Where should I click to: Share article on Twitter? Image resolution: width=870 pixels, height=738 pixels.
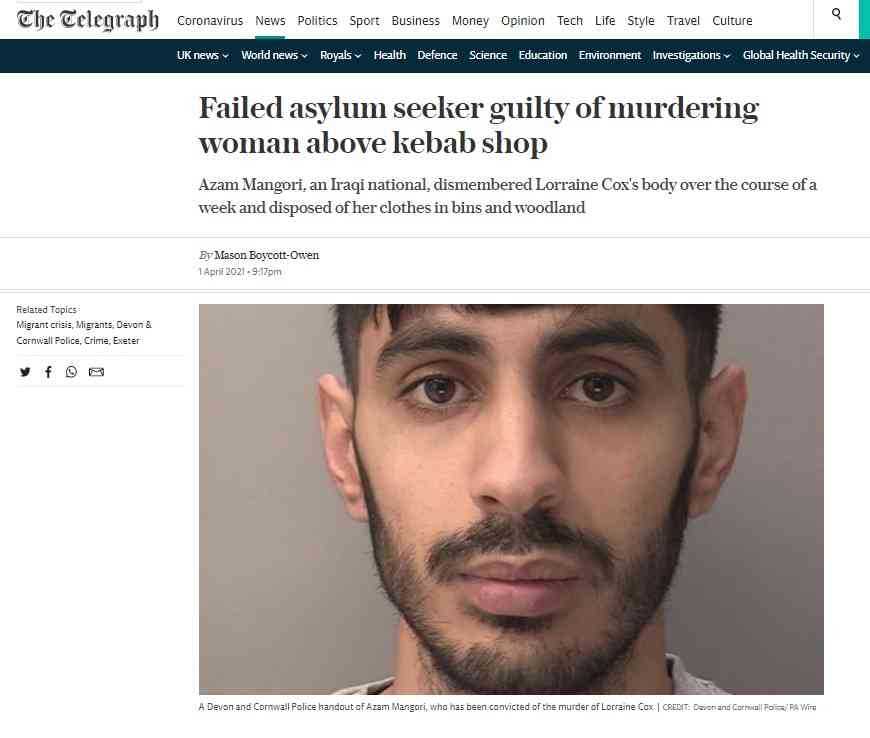(25, 372)
